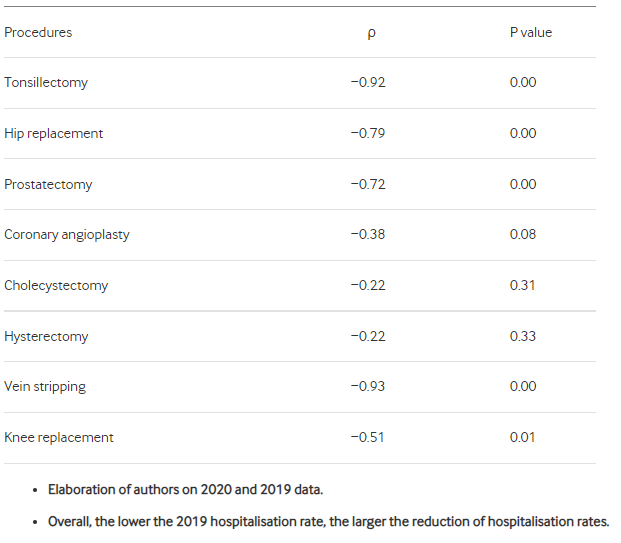Select the −0.79 value for Hip replacement
The height and width of the screenshot is (543, 621).
pos(368,133)
